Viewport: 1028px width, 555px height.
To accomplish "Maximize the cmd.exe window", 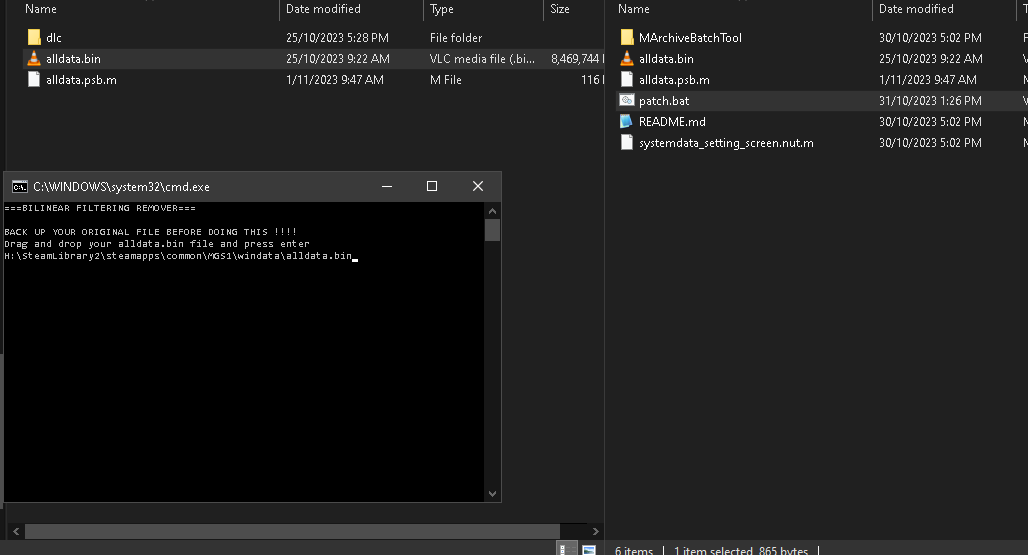I will click(x=431, y=186).
